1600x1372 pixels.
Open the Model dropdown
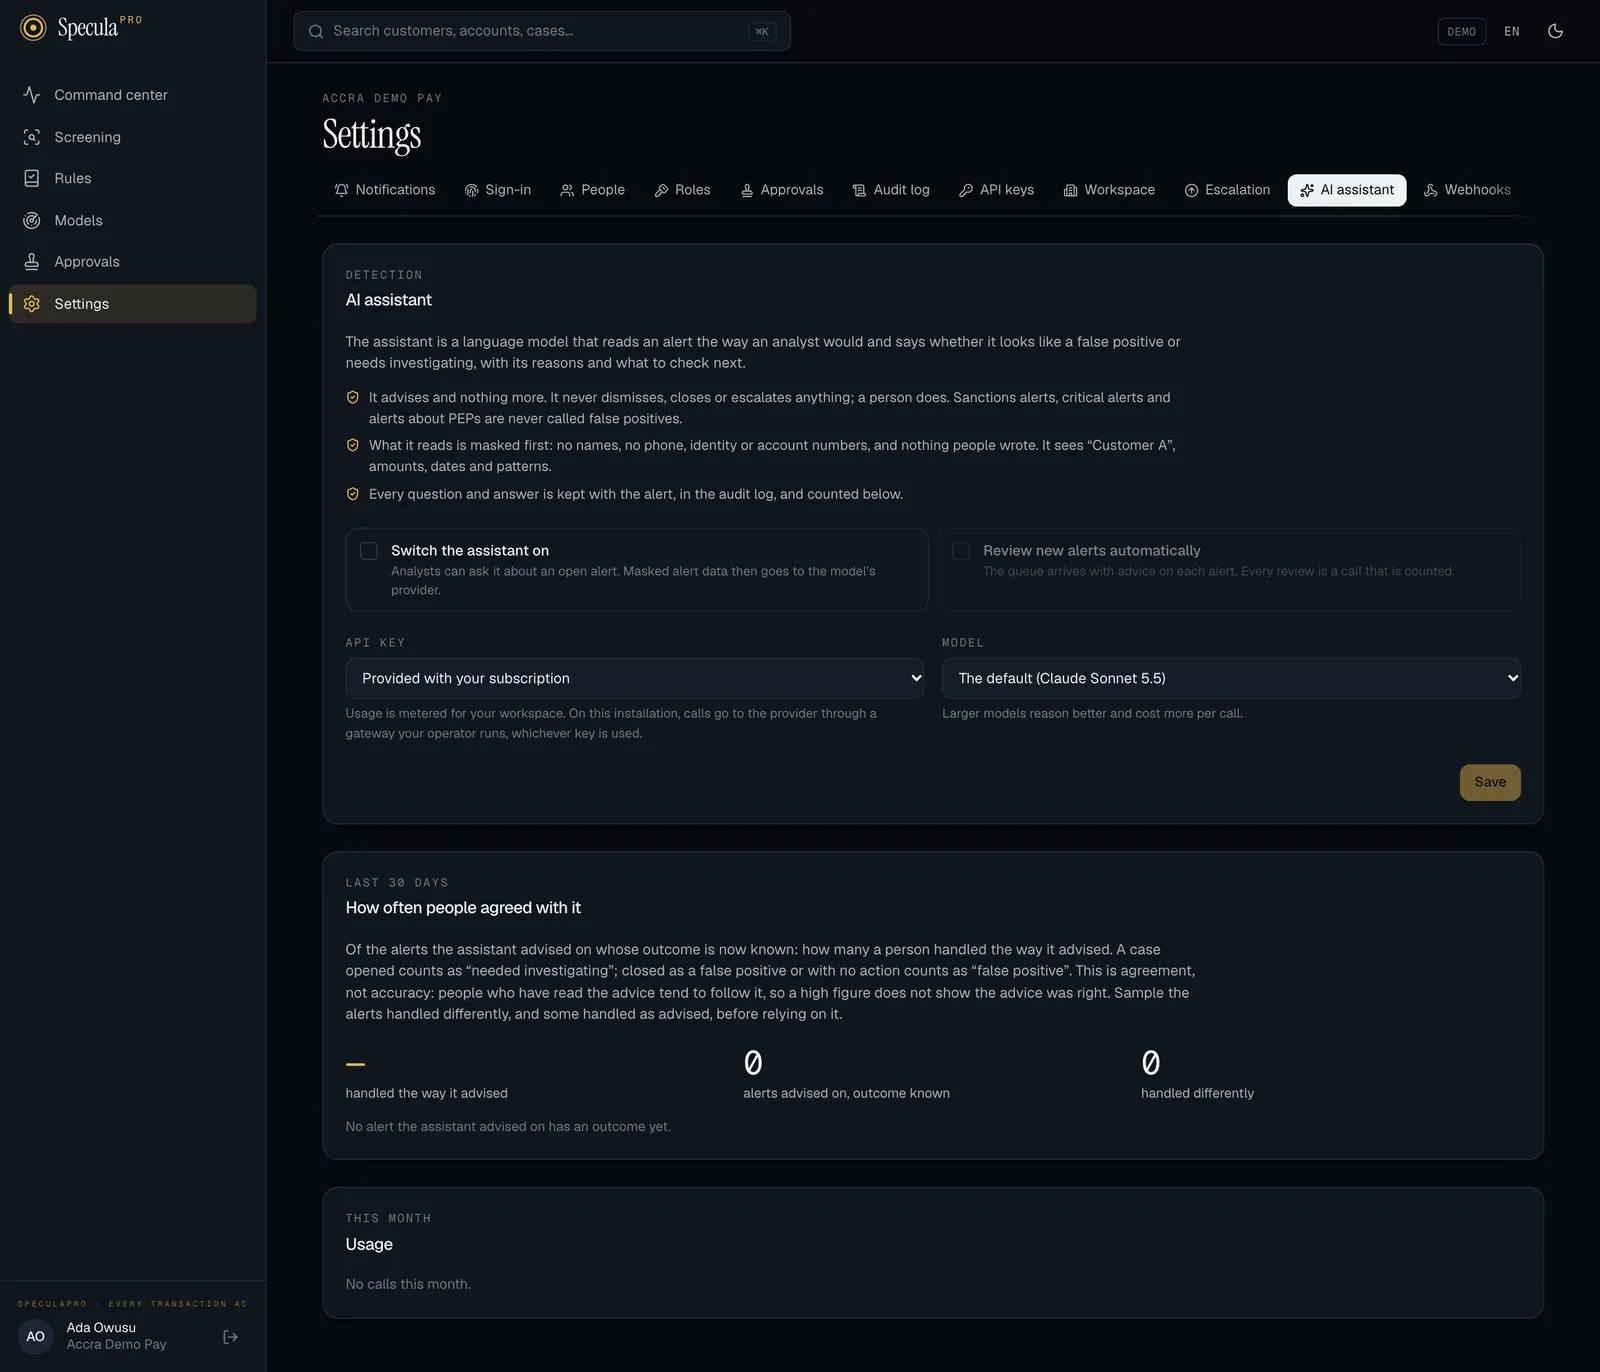click(x=1231, y=678)
